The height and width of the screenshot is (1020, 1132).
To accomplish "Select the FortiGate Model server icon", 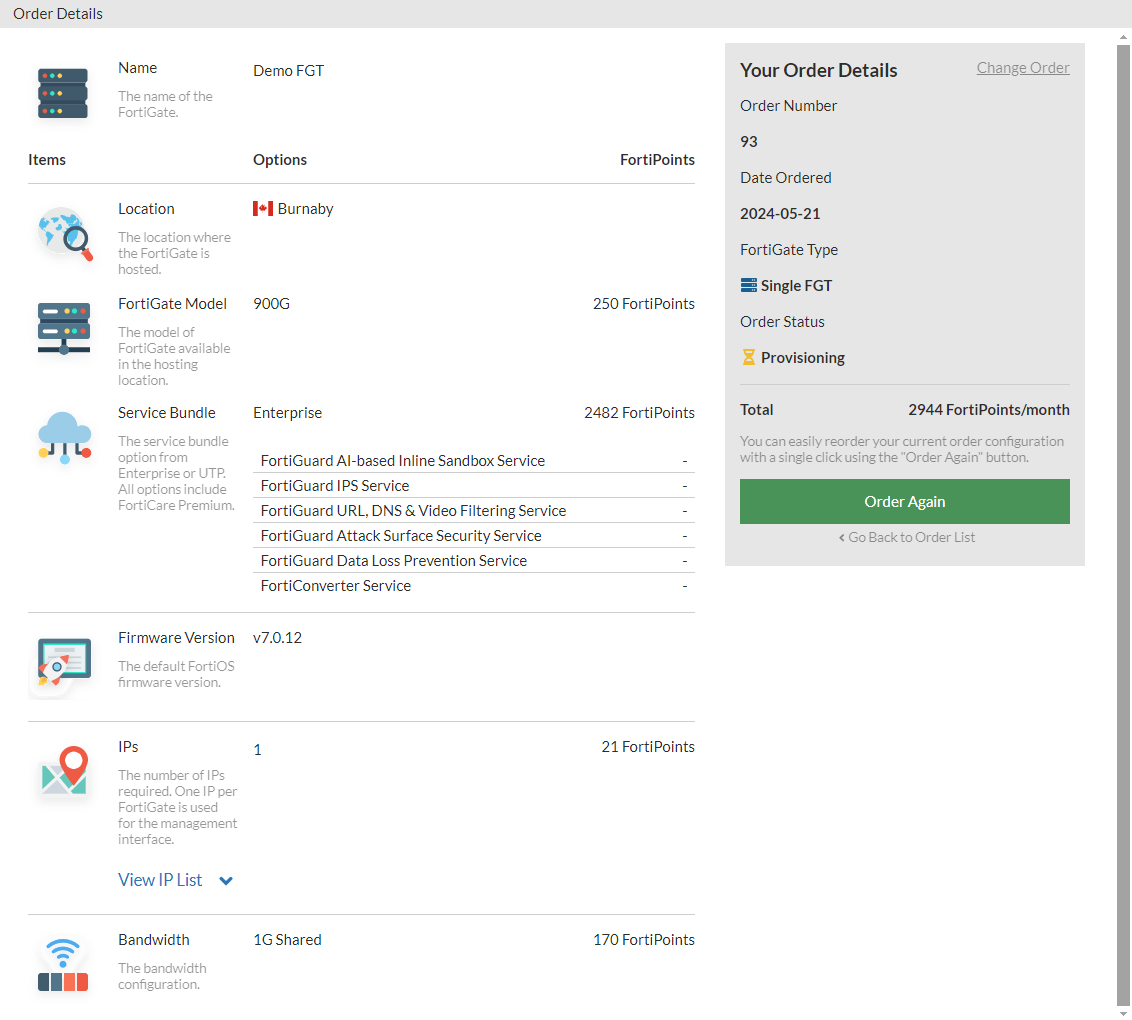I will [62, 328].
